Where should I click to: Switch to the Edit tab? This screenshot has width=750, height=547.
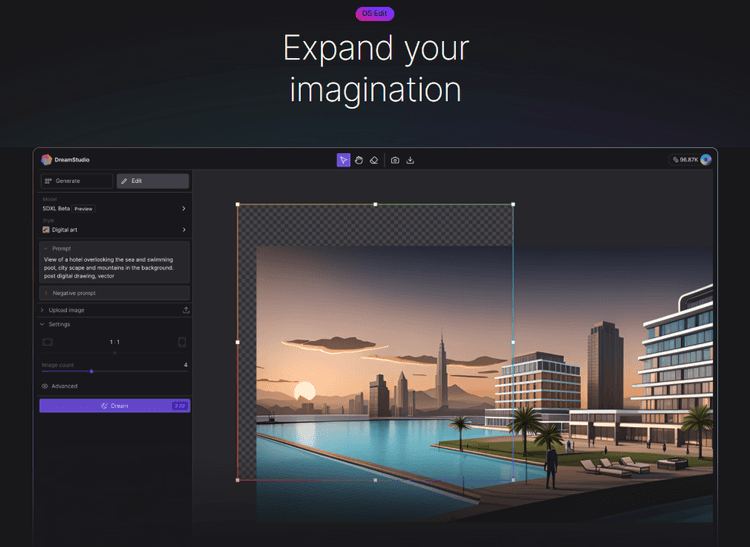[x=152, y=181]
